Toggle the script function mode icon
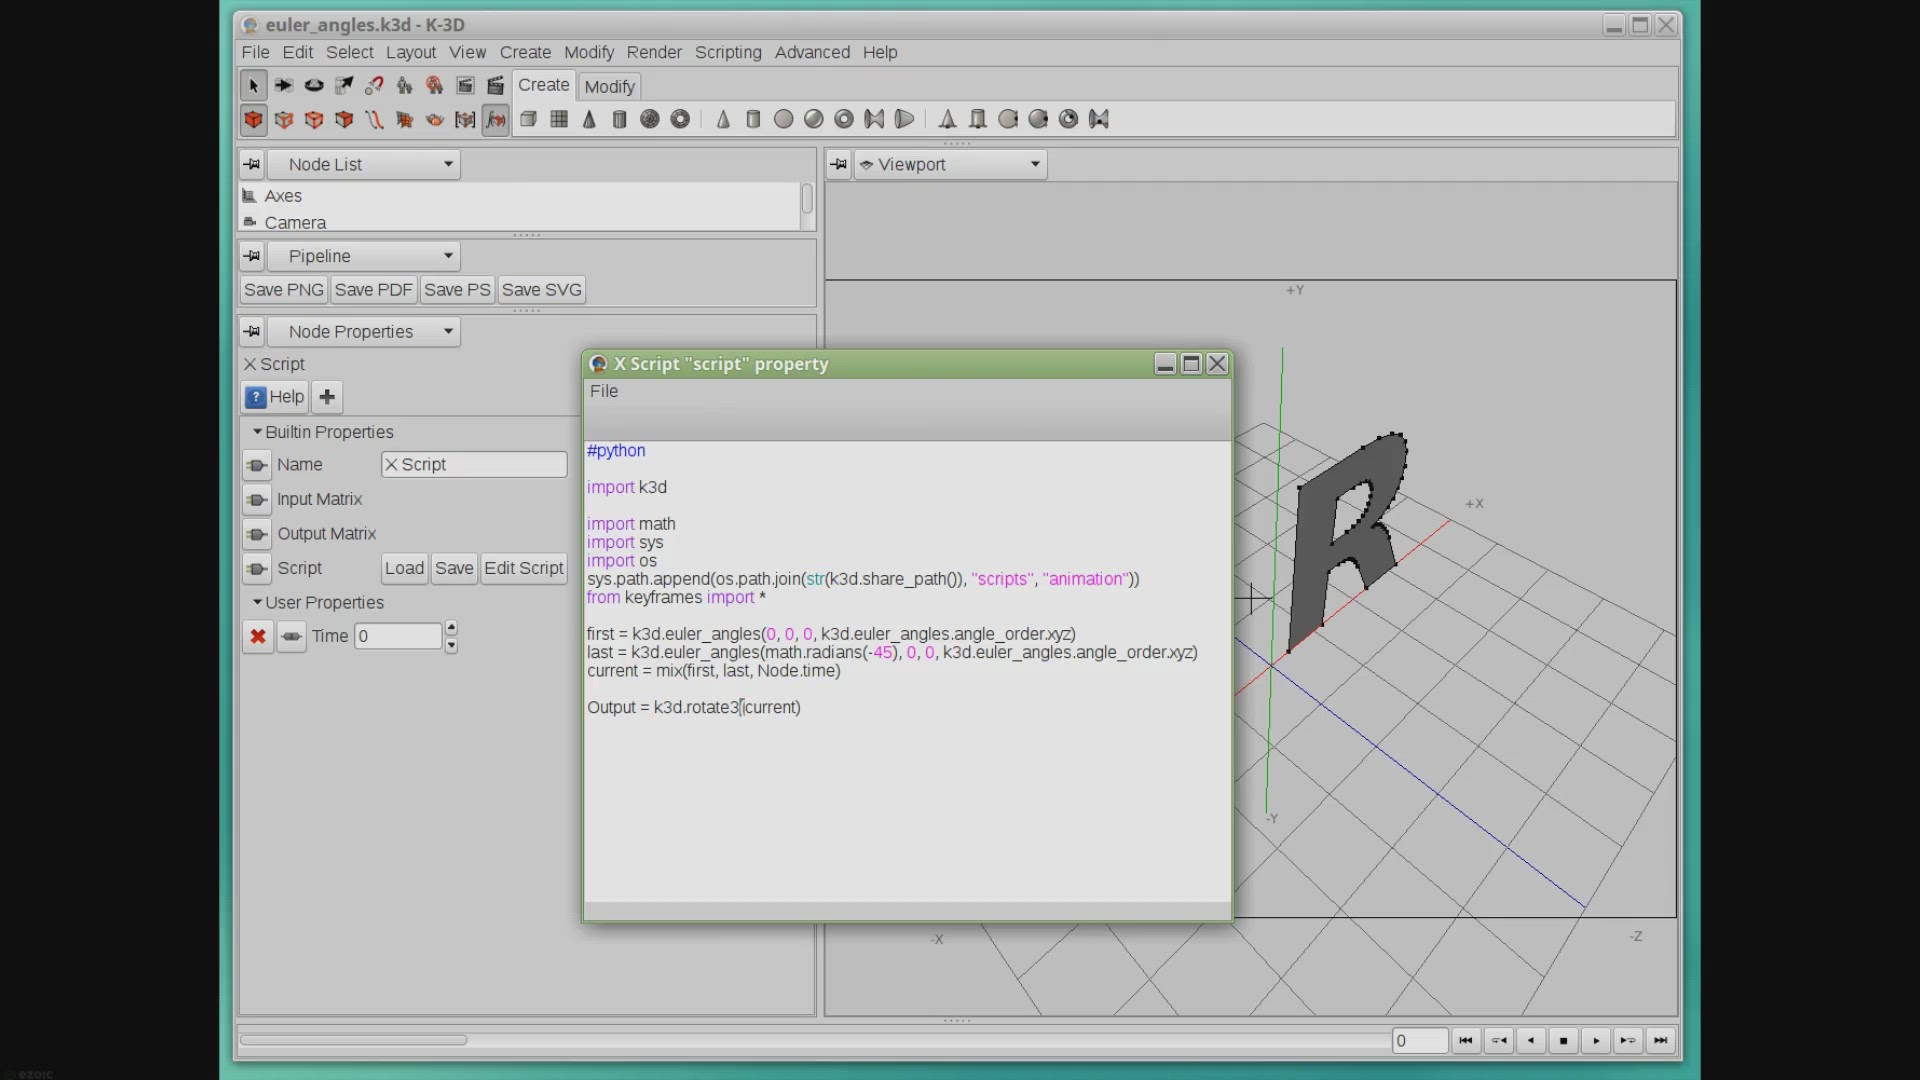The image size is (1920, 1080). pos(495,120)
